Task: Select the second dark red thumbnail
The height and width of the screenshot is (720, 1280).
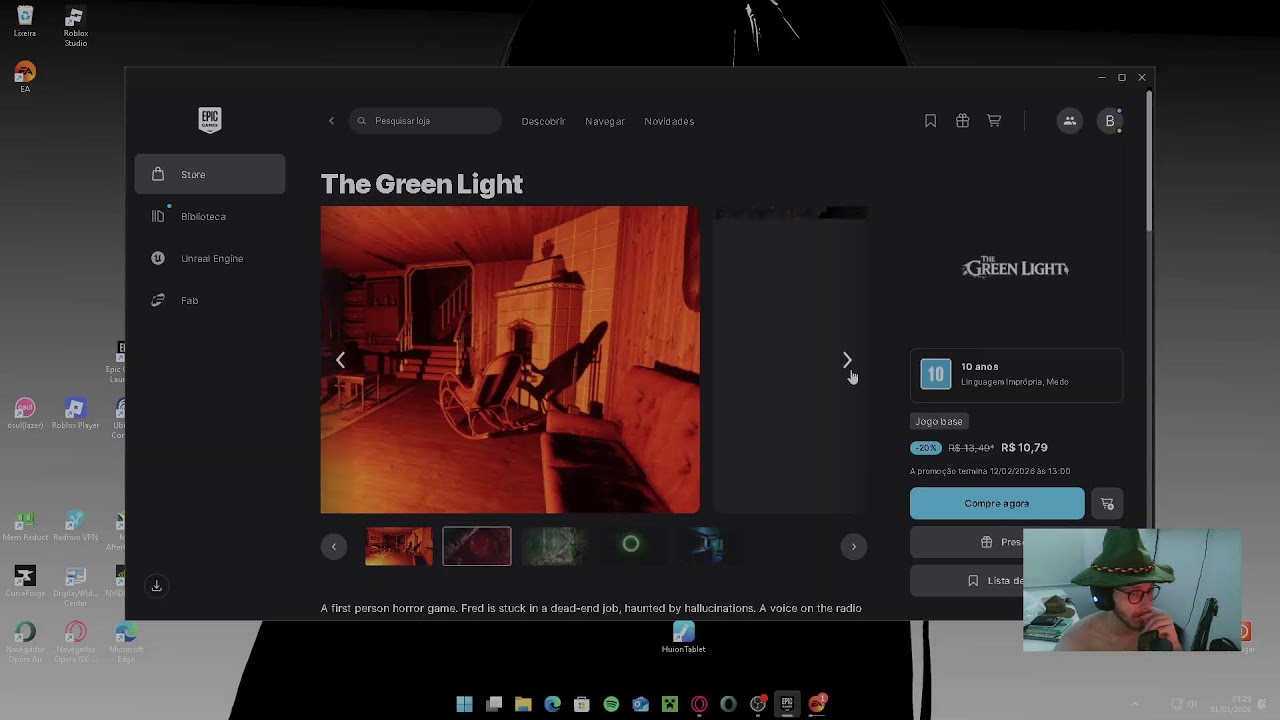Action: [x=477, y=546]
